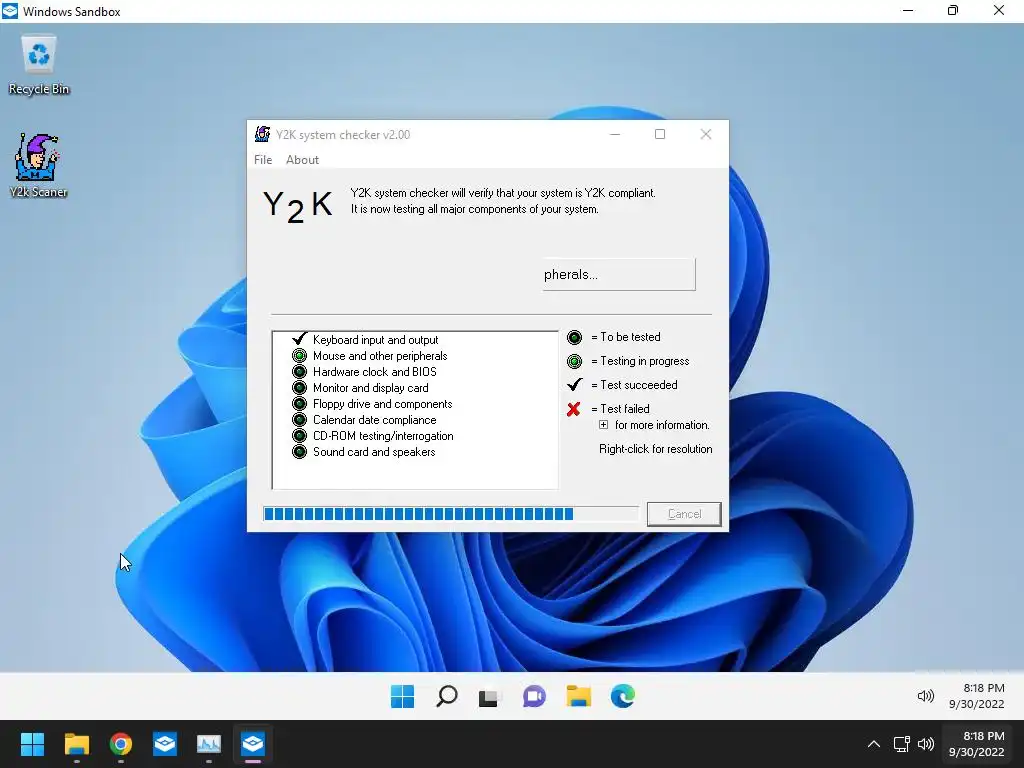Select the status light beside Floppy drive and components

pos(299,404)
